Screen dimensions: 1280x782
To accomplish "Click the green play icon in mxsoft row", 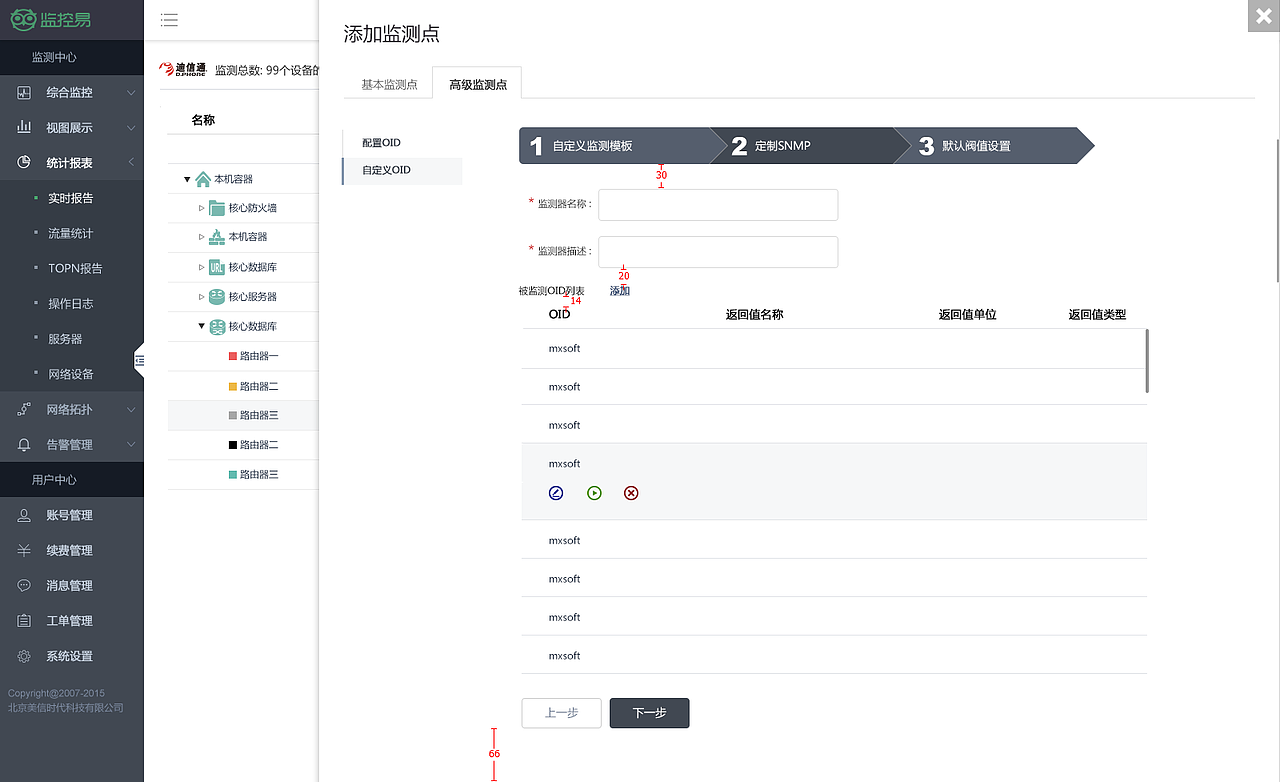I will click(x=594, y=493).
